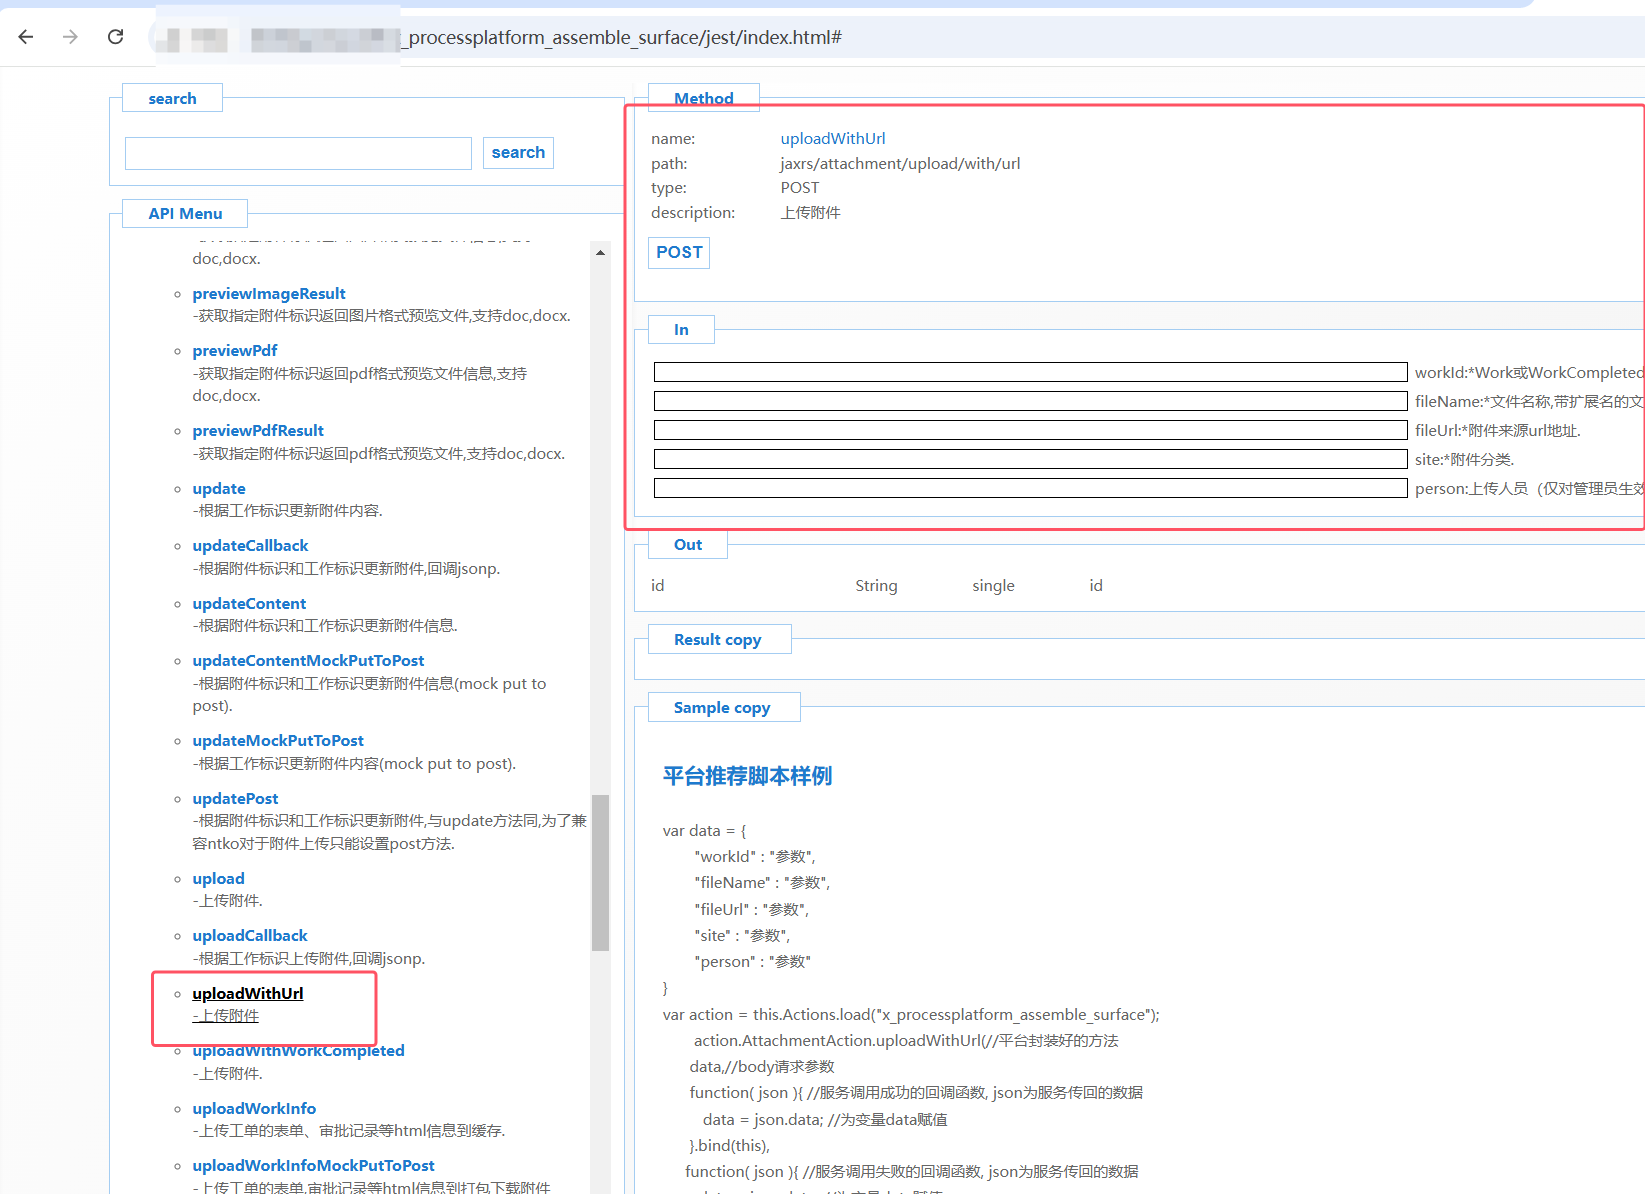Image resolution: width=1645 pixels, height=1194 pixels.
Task: Click the description value 上传附件
Action: [810, 213]
